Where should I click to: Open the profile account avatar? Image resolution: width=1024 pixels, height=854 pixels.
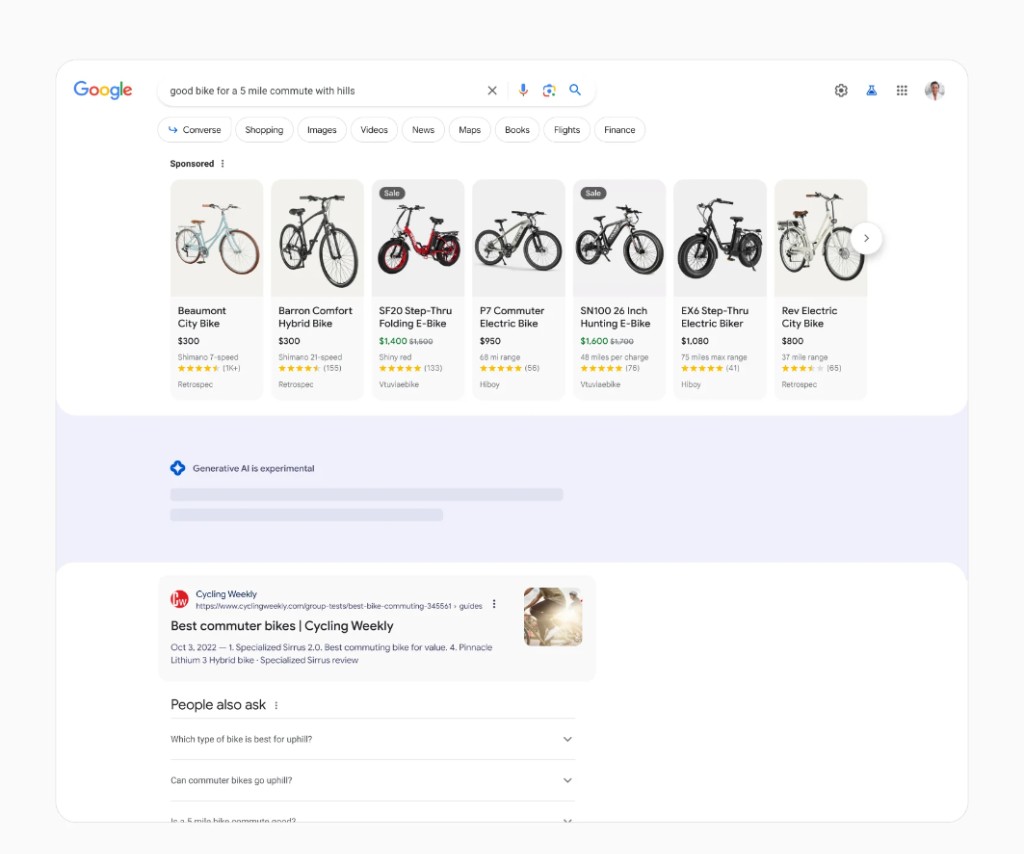pyautogui.click(x=934, y=91)
